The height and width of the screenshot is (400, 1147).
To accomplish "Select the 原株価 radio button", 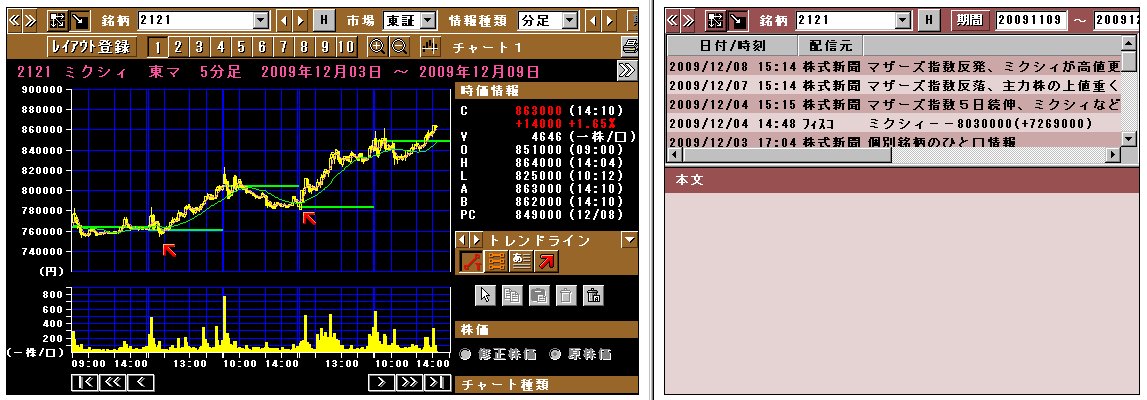I will (x=556, y=354).
